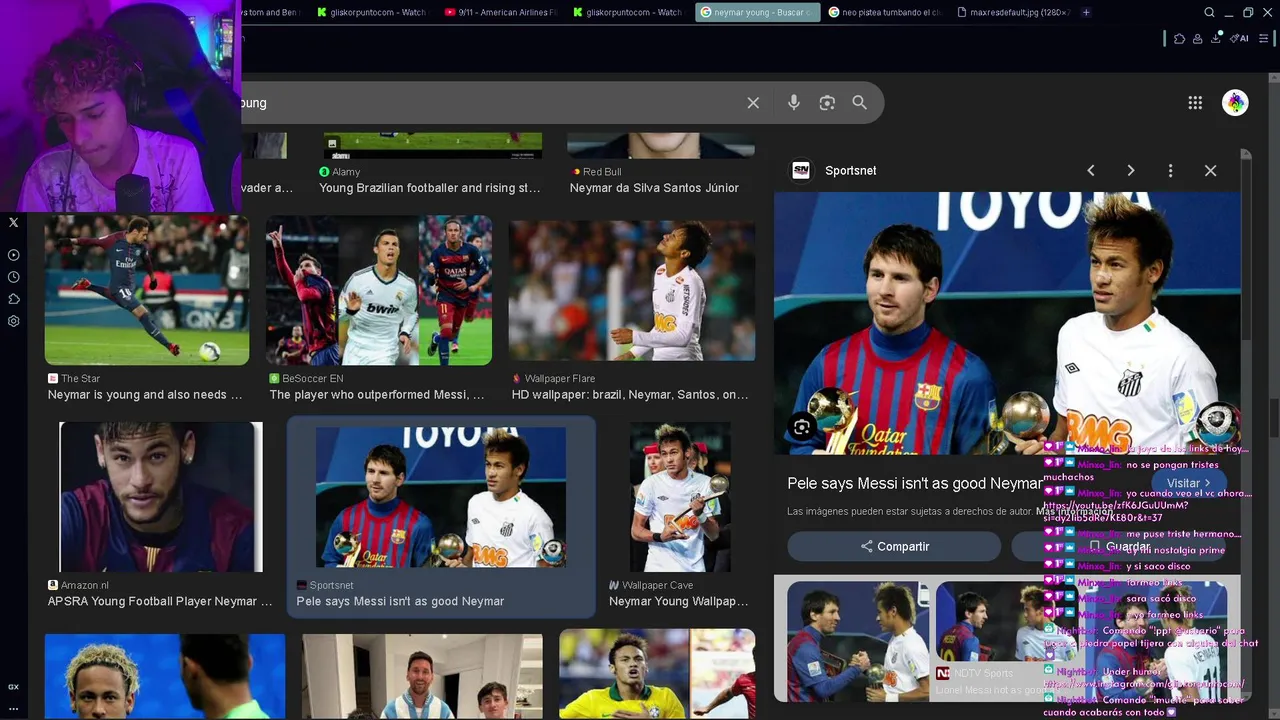Viewport: 1280px width, 720px height.
Task: Click the Compartir share button
Action: click(x=894, y=546)
